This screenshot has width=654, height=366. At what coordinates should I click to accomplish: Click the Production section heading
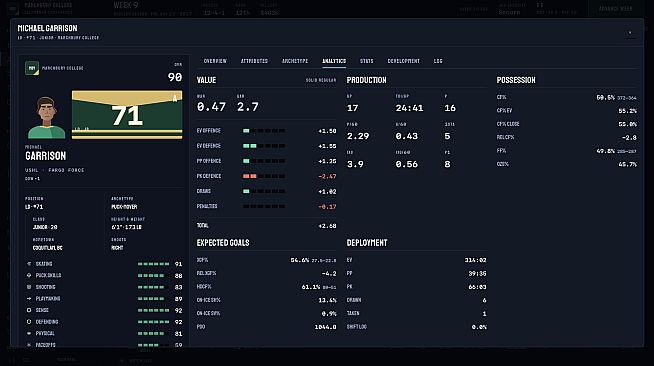point(367,80)
